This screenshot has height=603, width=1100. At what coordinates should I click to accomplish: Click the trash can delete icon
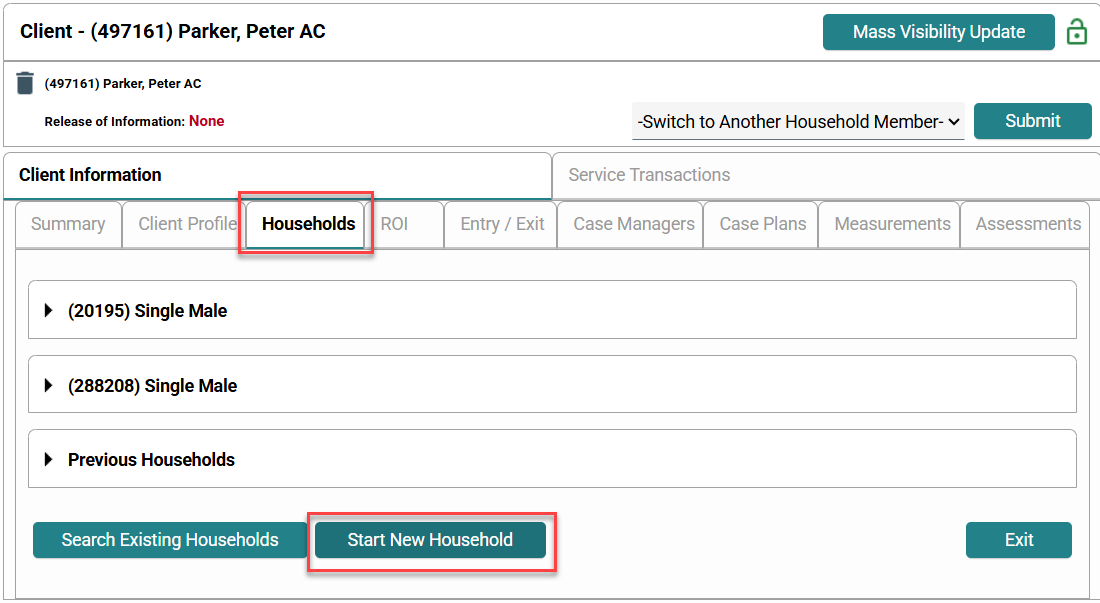pos(25,83)
